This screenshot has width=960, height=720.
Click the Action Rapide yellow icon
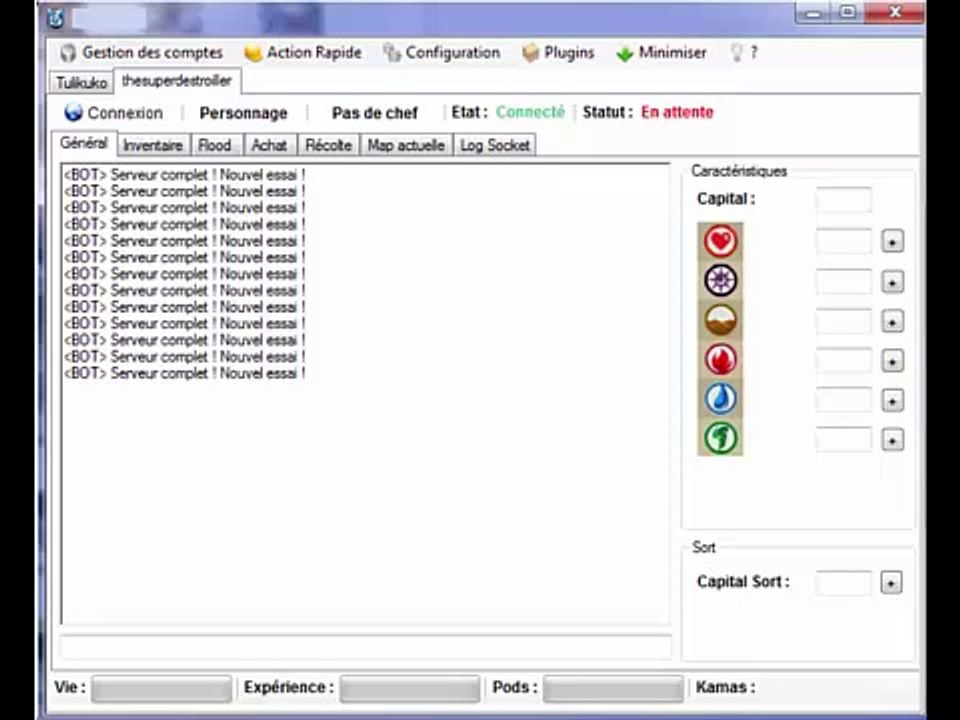(253, 54)
